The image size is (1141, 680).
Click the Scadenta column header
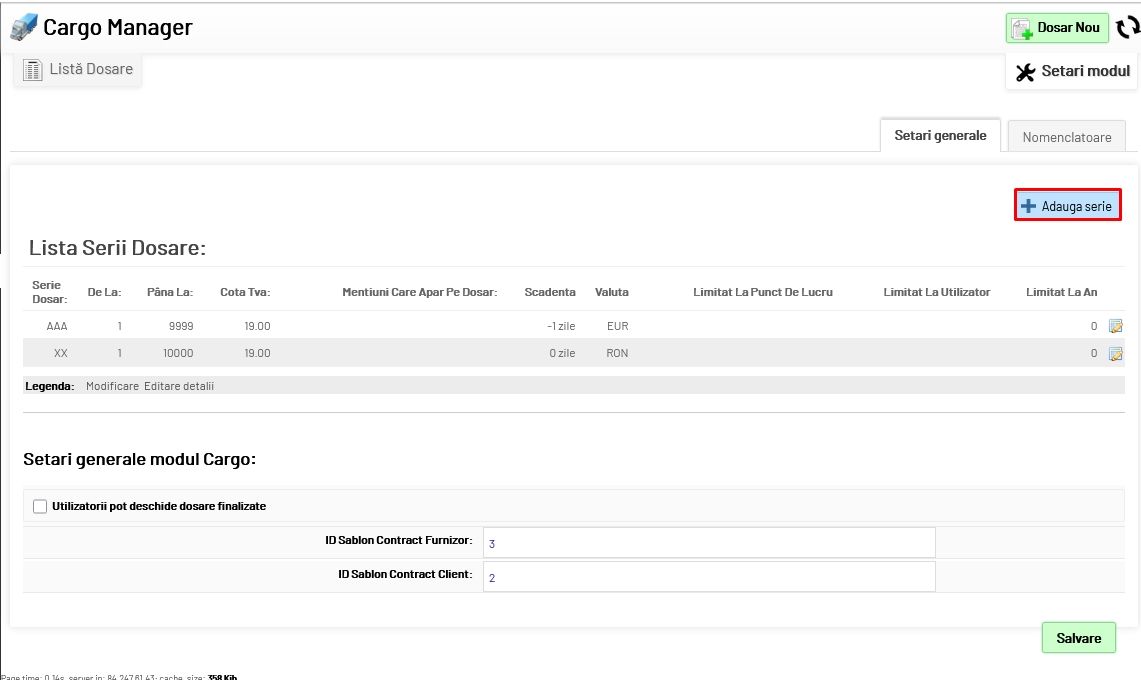click(x=549, y=292)
